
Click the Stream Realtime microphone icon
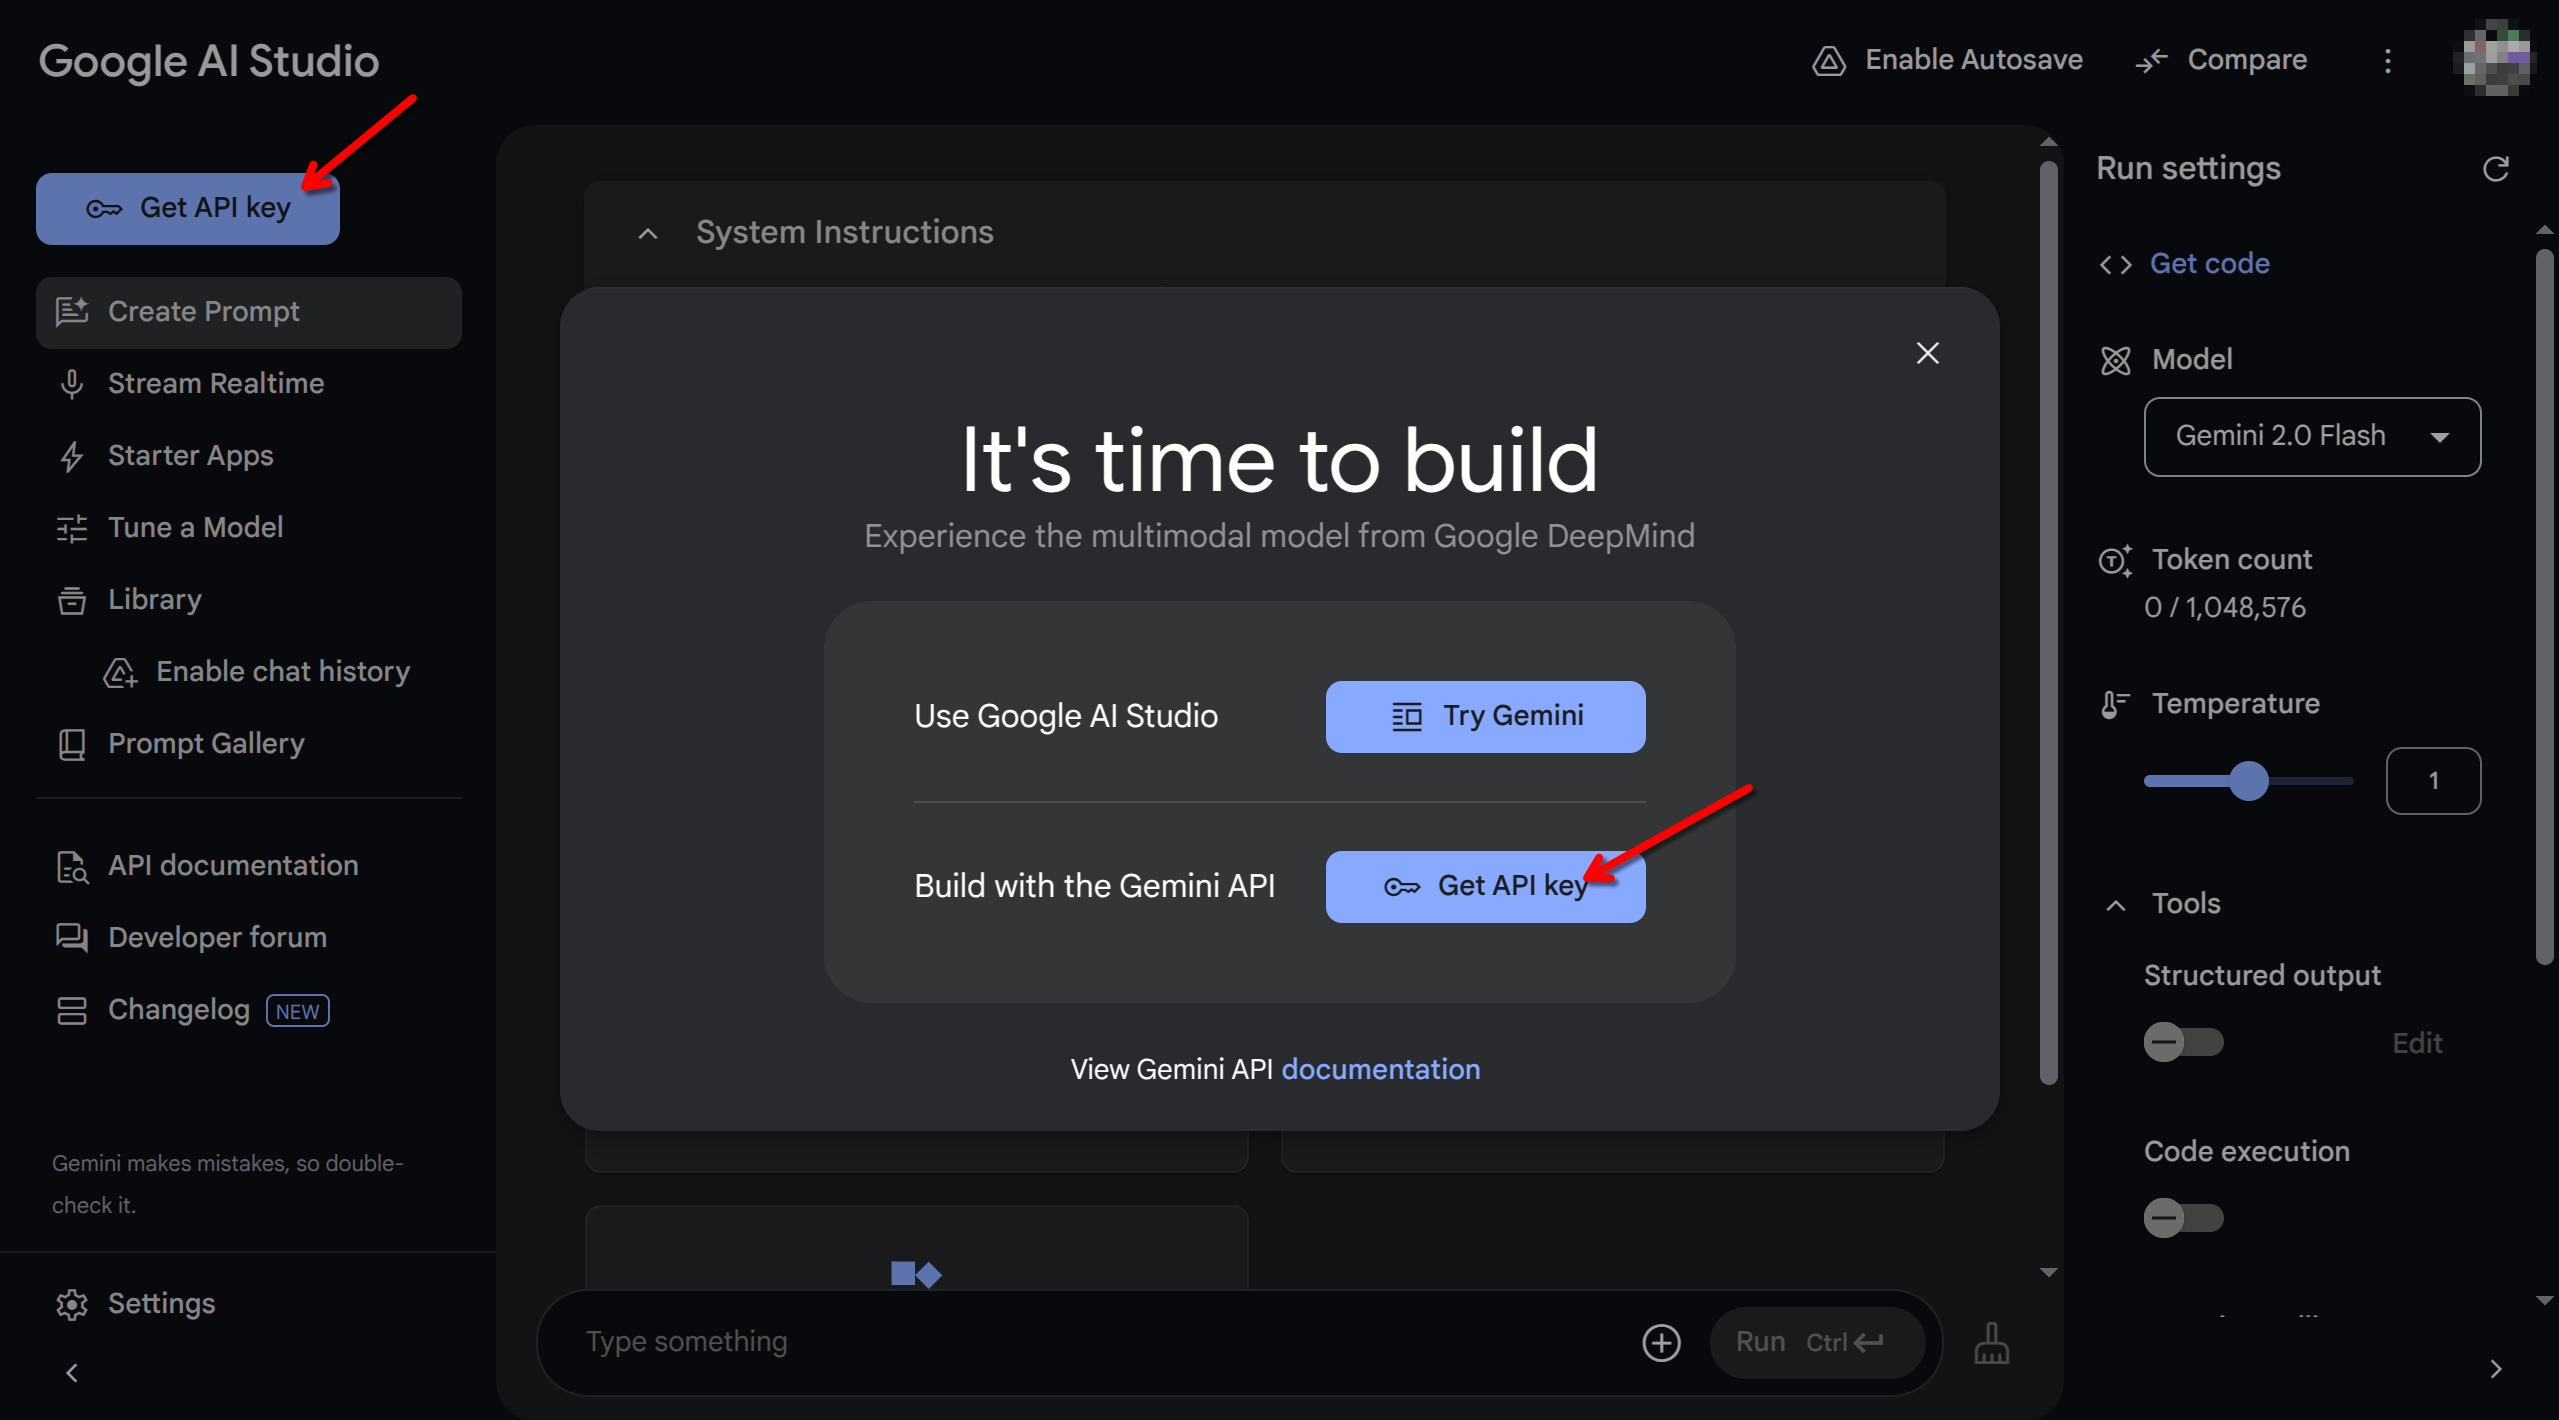click(72, 385)
